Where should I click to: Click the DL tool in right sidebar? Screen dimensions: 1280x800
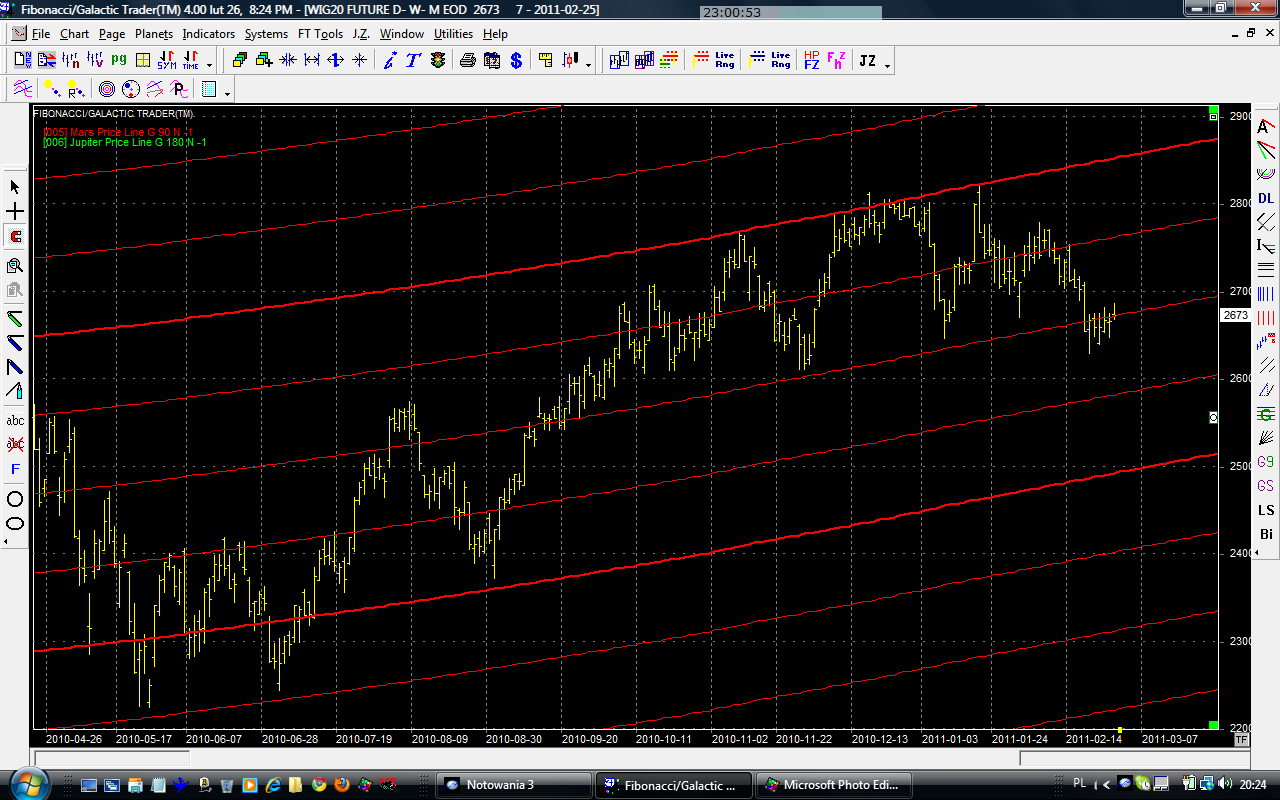tap(1266, 198)
